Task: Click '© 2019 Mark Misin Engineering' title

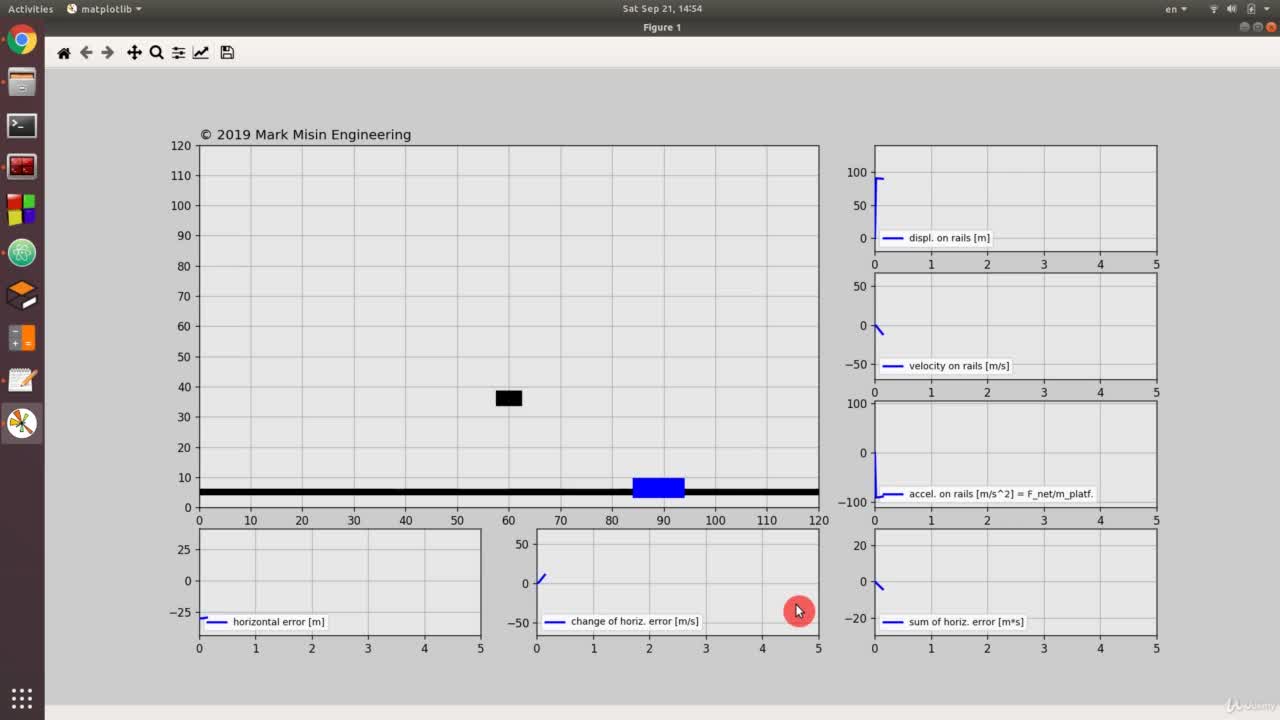Action: (x=305, y=135)
